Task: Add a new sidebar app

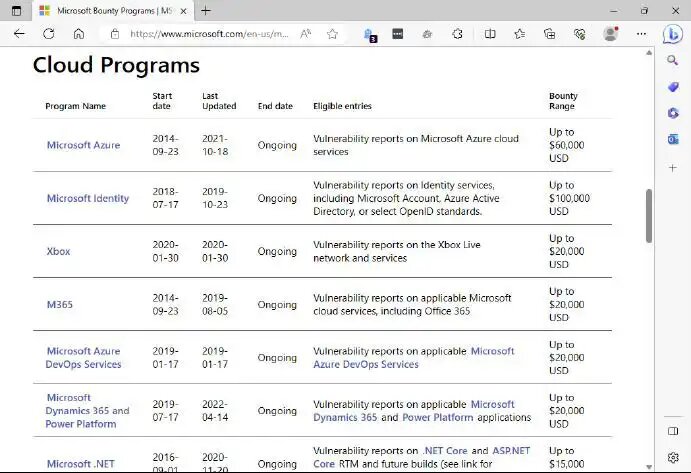Action: click(x=672, y=168)
